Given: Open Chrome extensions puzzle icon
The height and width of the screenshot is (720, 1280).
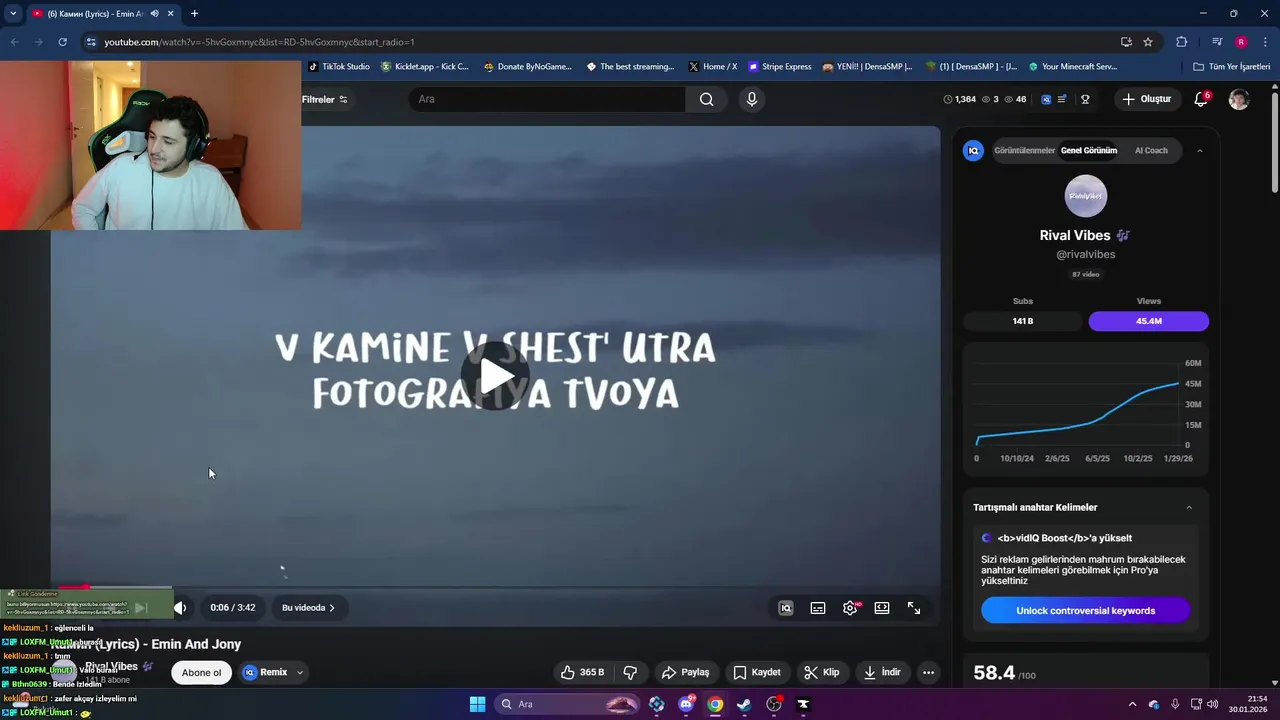Looking at the screenshot, I should point(1182,42).
